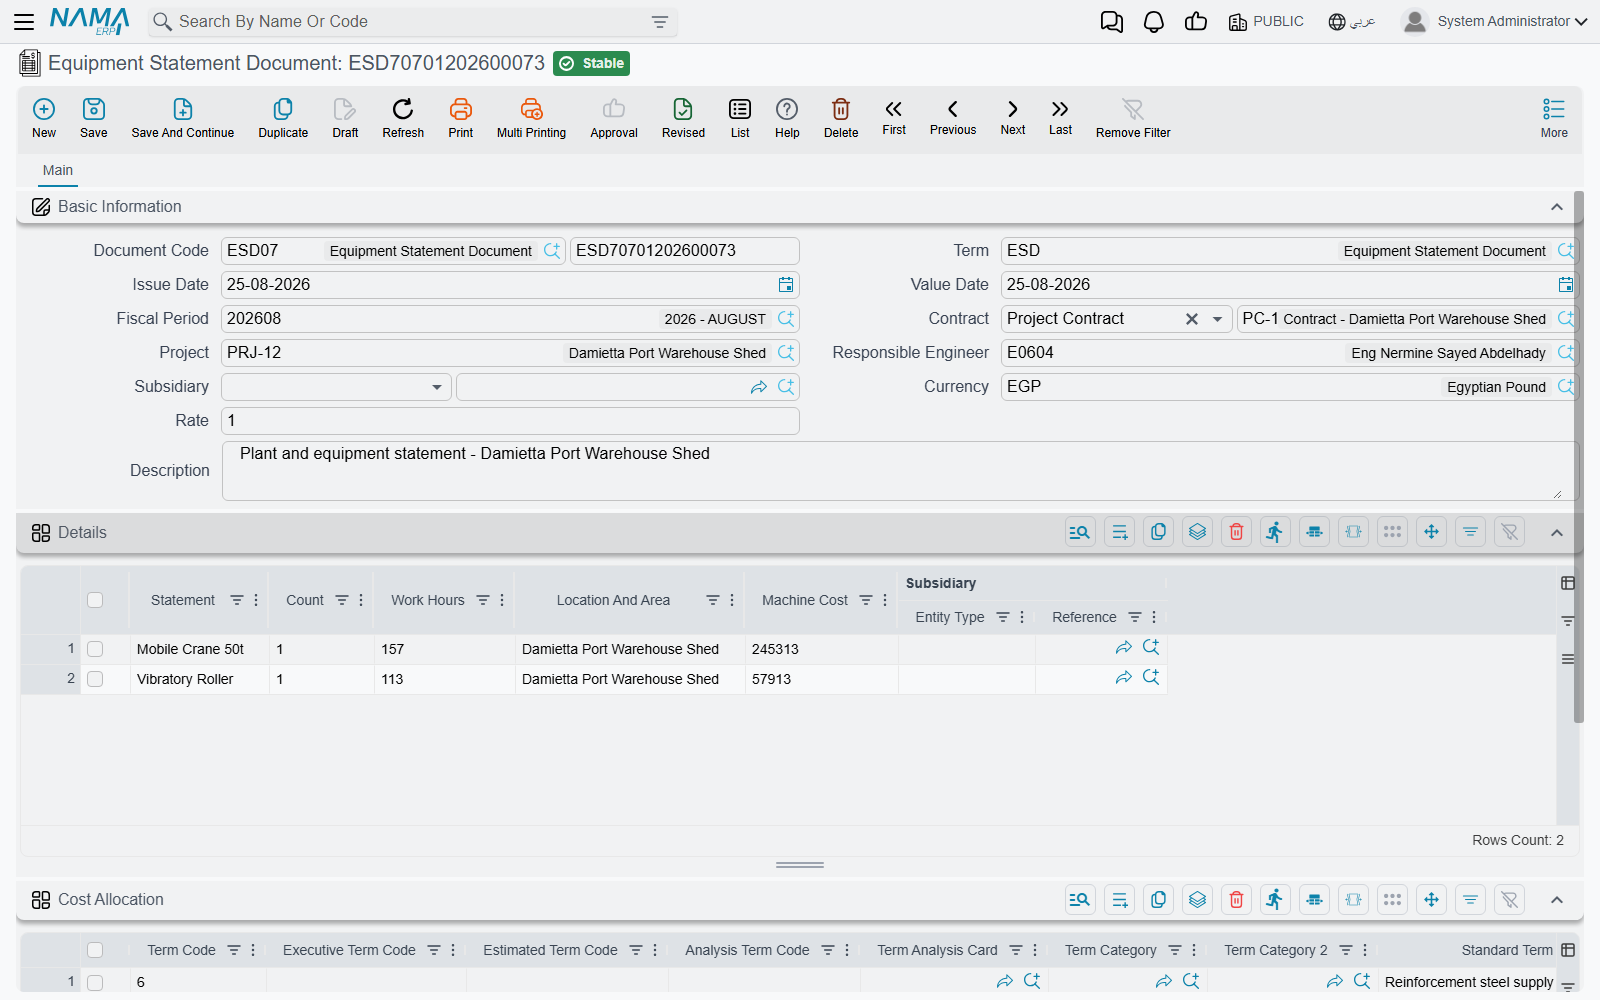This screenshot has width=1600, height=1000.
Task: Collapse Basic Information section
Action: click(x=1557, y=207)
